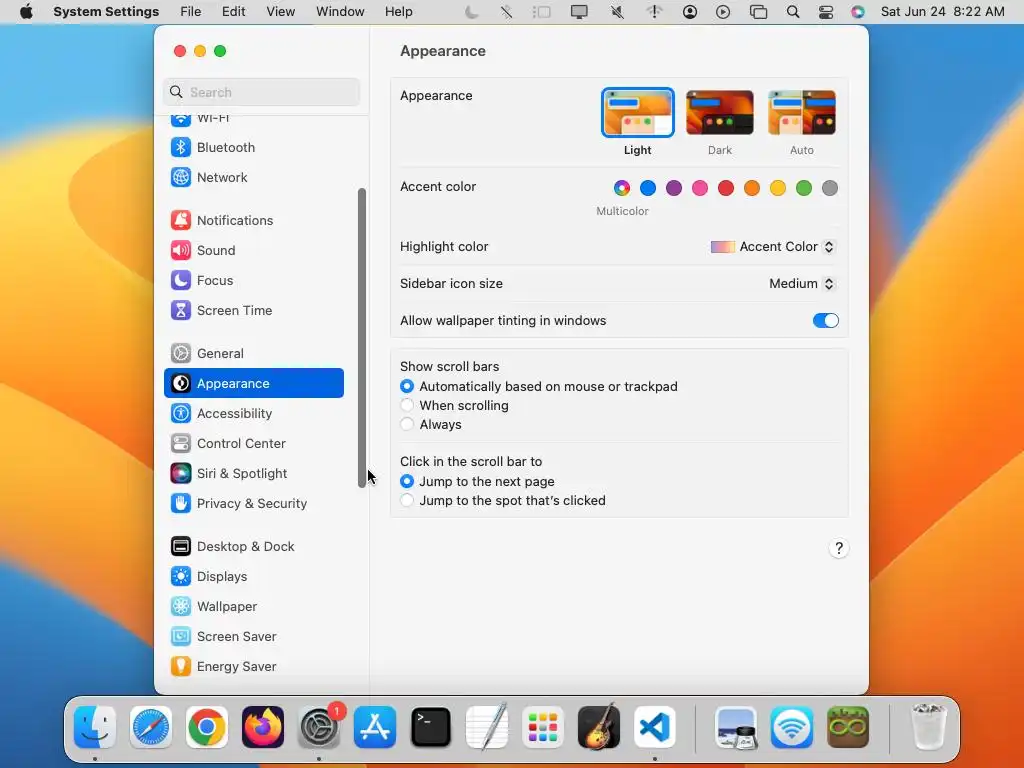Open Visual Studio Code in Dock
1024x768 pixels.
pos(655,728)
